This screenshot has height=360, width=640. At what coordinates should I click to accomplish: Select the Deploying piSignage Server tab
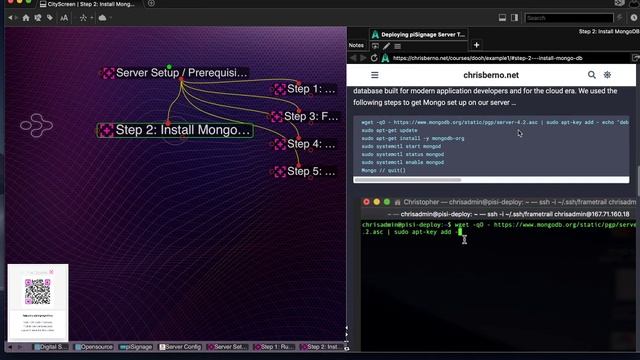(x=418, y=35)
